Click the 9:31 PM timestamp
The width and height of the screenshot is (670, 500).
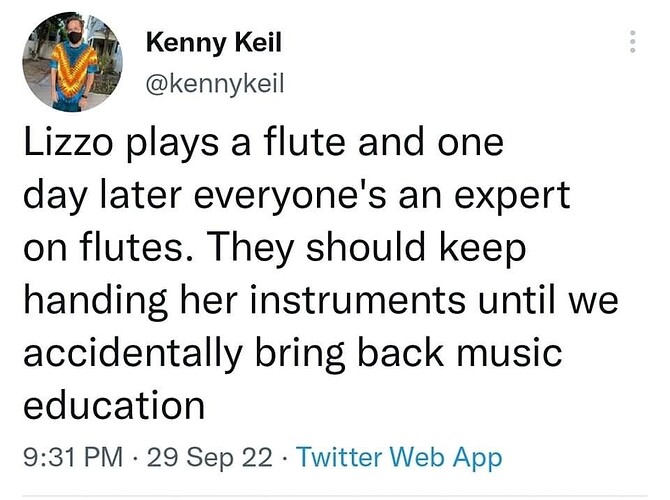71,458
